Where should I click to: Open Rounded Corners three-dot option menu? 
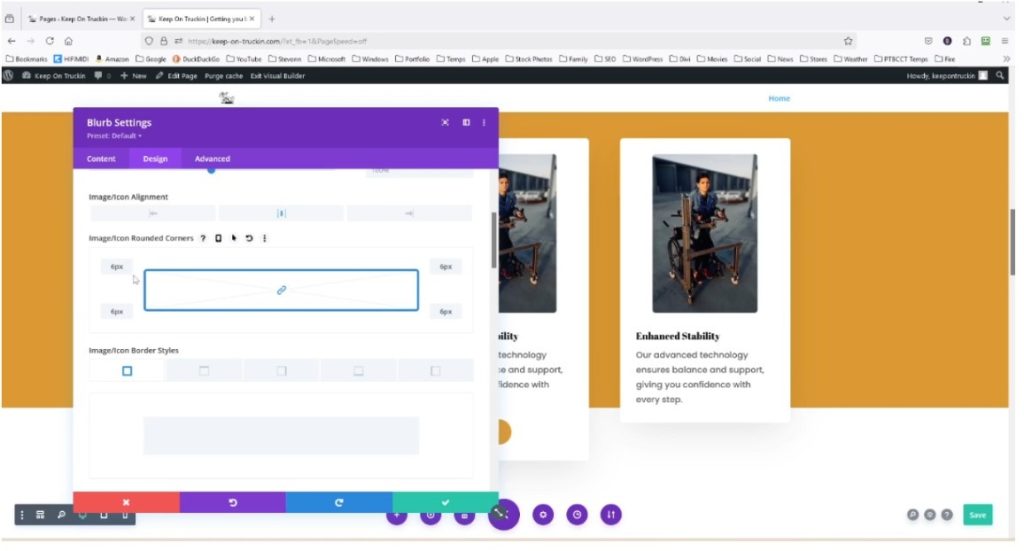(264, 238)
